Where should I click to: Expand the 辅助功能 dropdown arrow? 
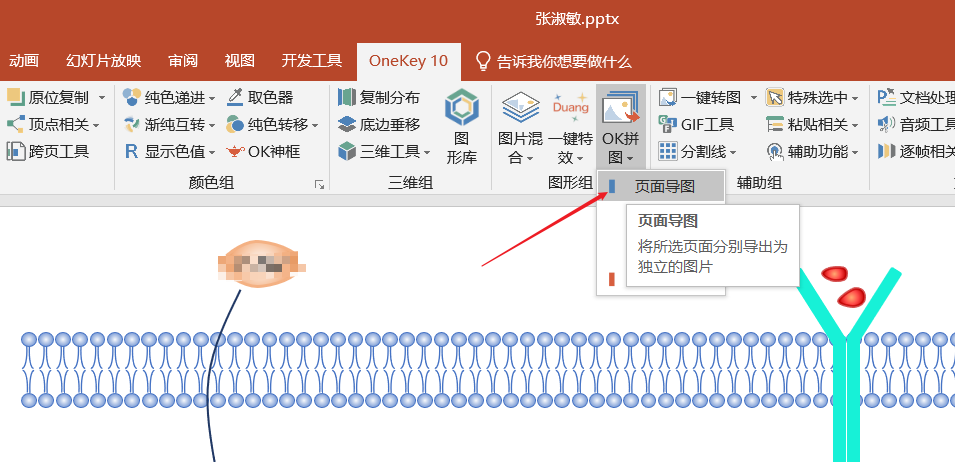[855, 152]
